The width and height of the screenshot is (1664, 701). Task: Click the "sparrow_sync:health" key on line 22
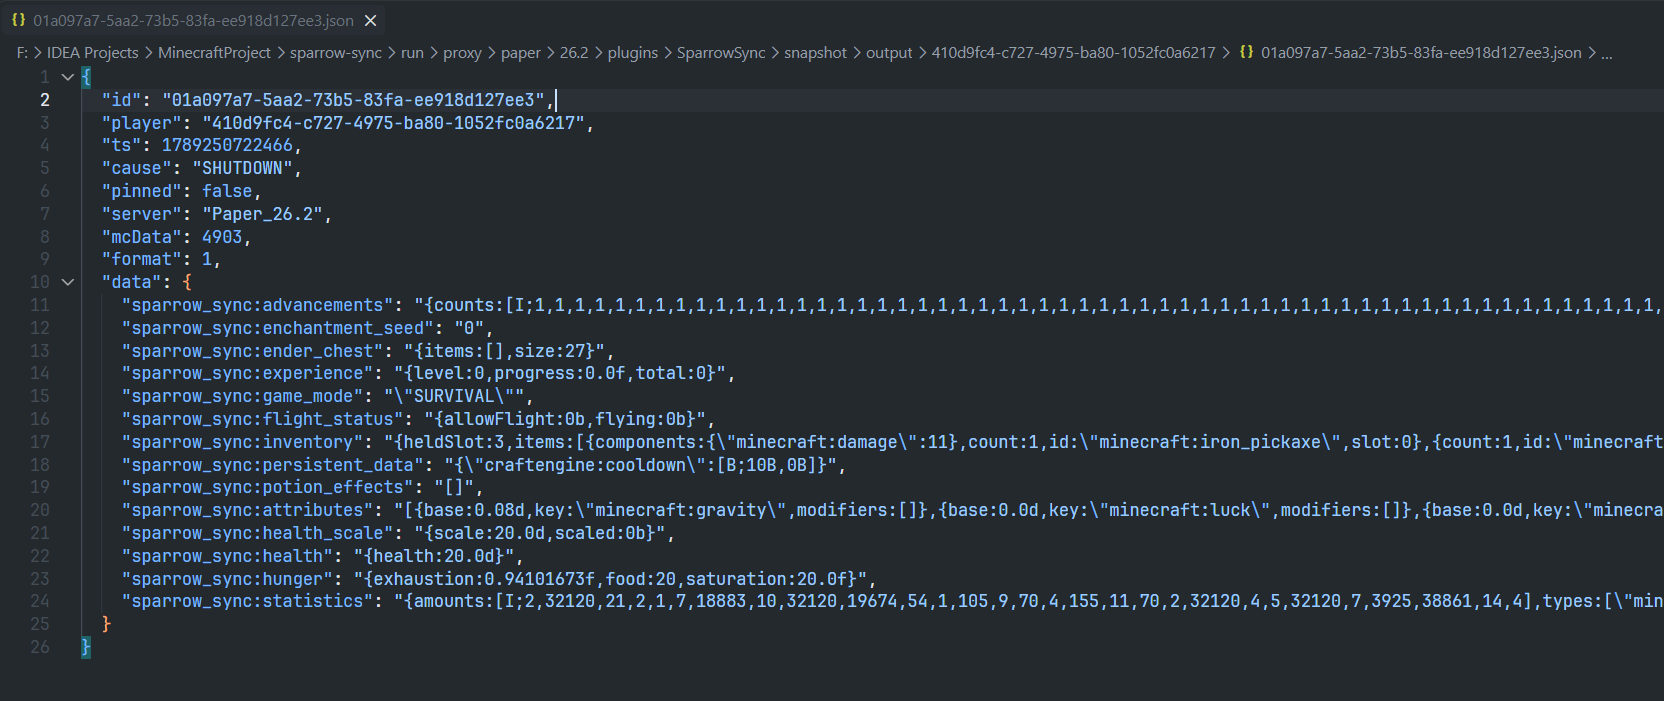[x=227, y=556]
